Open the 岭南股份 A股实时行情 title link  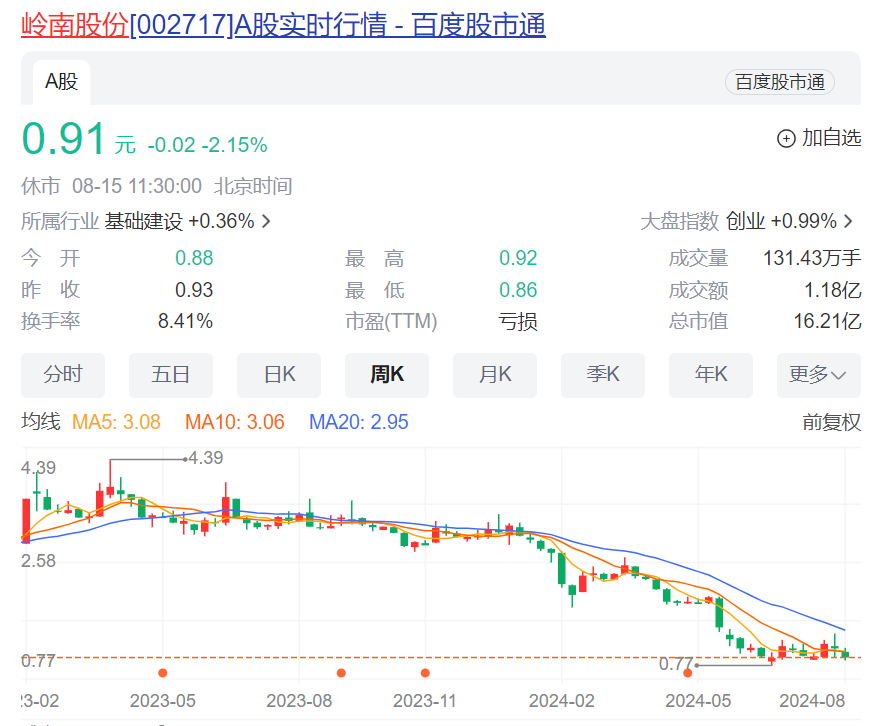click(x=283, y=24)
